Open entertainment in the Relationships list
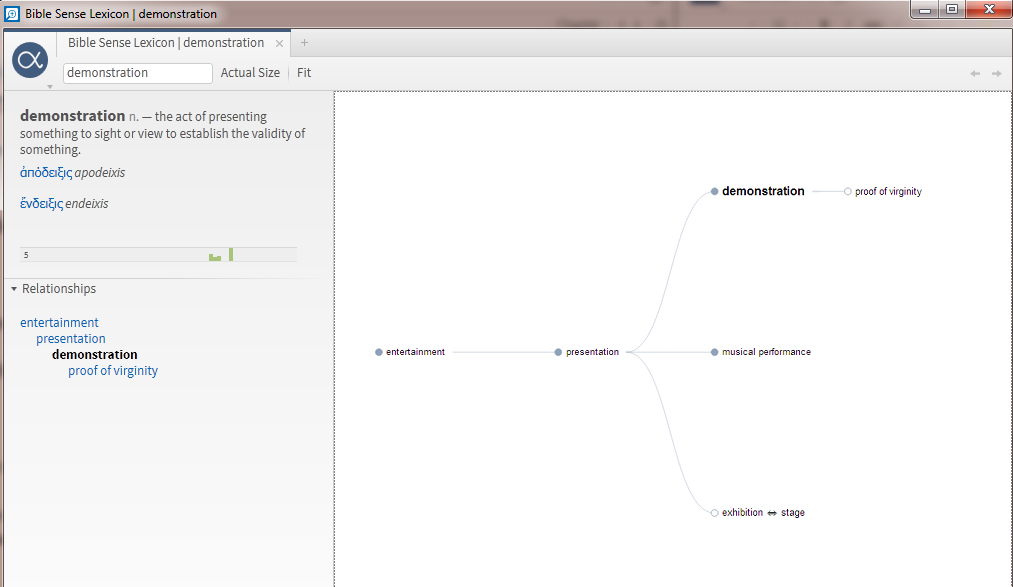Image resolution: width=1013 pixels, height=587 pixels. (x=59, y=322)
